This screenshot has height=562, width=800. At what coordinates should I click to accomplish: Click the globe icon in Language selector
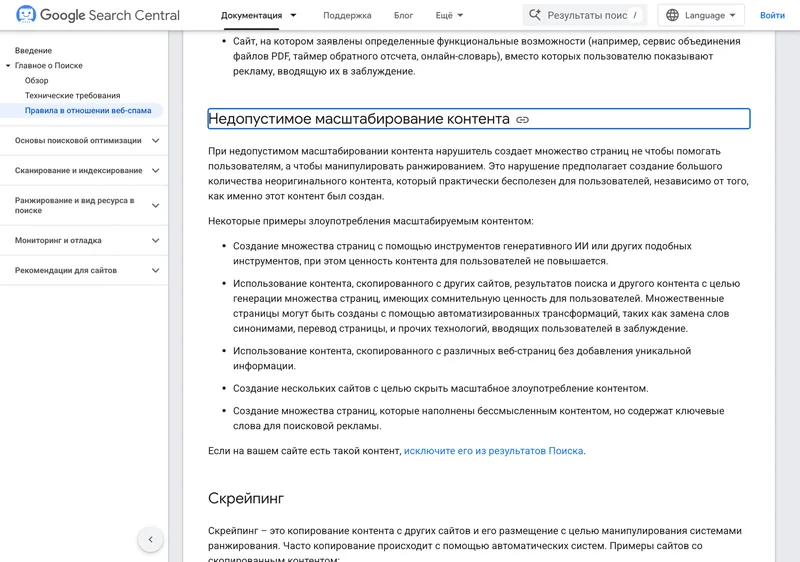pos(672,15)
